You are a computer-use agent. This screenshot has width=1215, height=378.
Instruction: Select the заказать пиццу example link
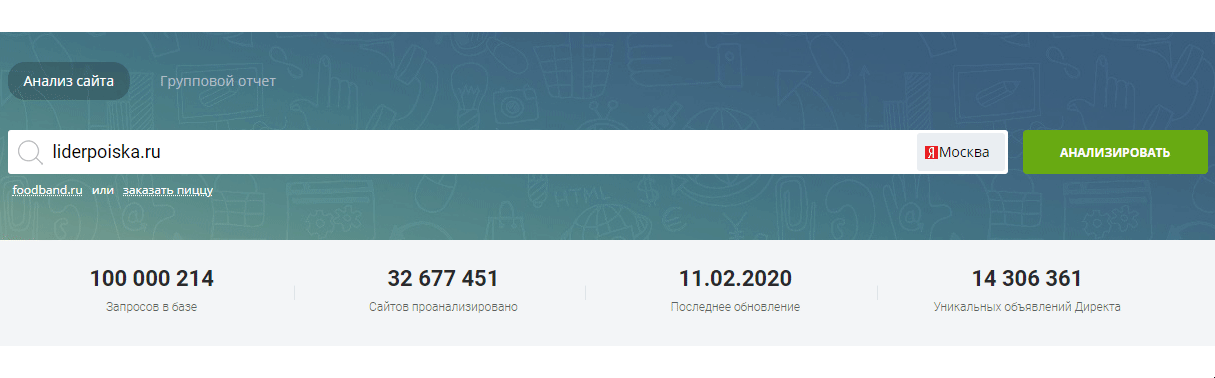coord(168,190)
